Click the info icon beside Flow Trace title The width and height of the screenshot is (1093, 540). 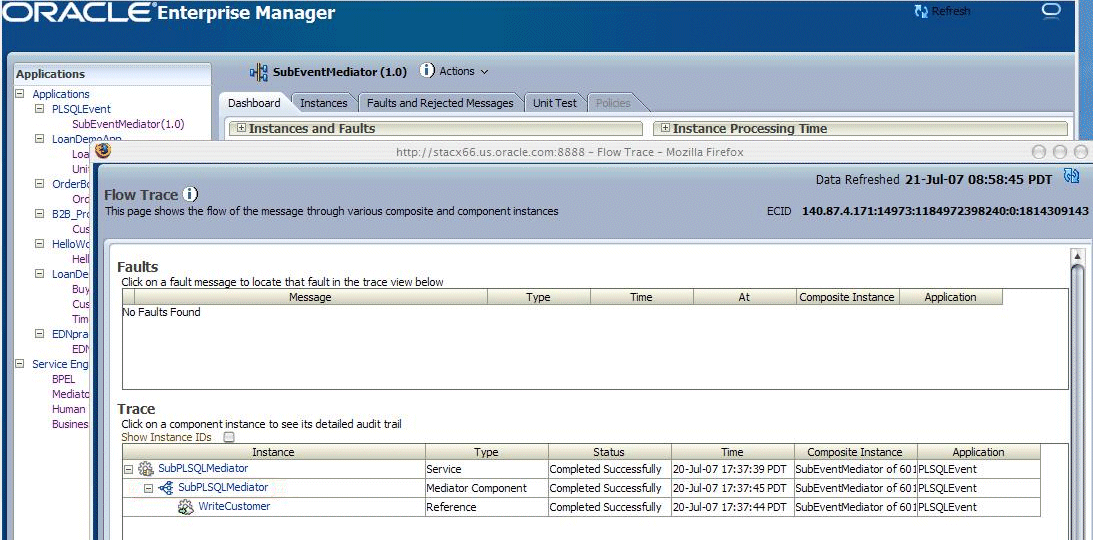click(x=190, y=194)
